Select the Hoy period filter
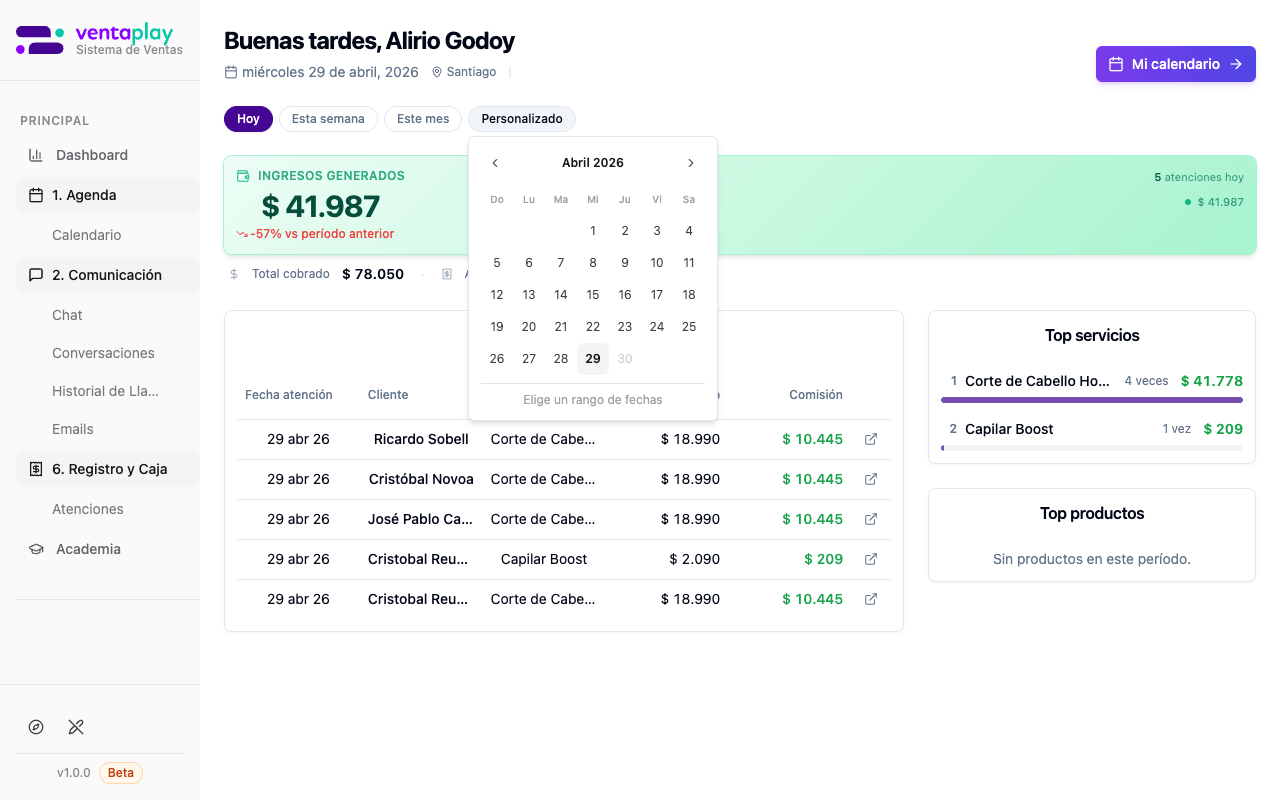The height and width of the screenshot is (800, 1280). pos(248,119)
